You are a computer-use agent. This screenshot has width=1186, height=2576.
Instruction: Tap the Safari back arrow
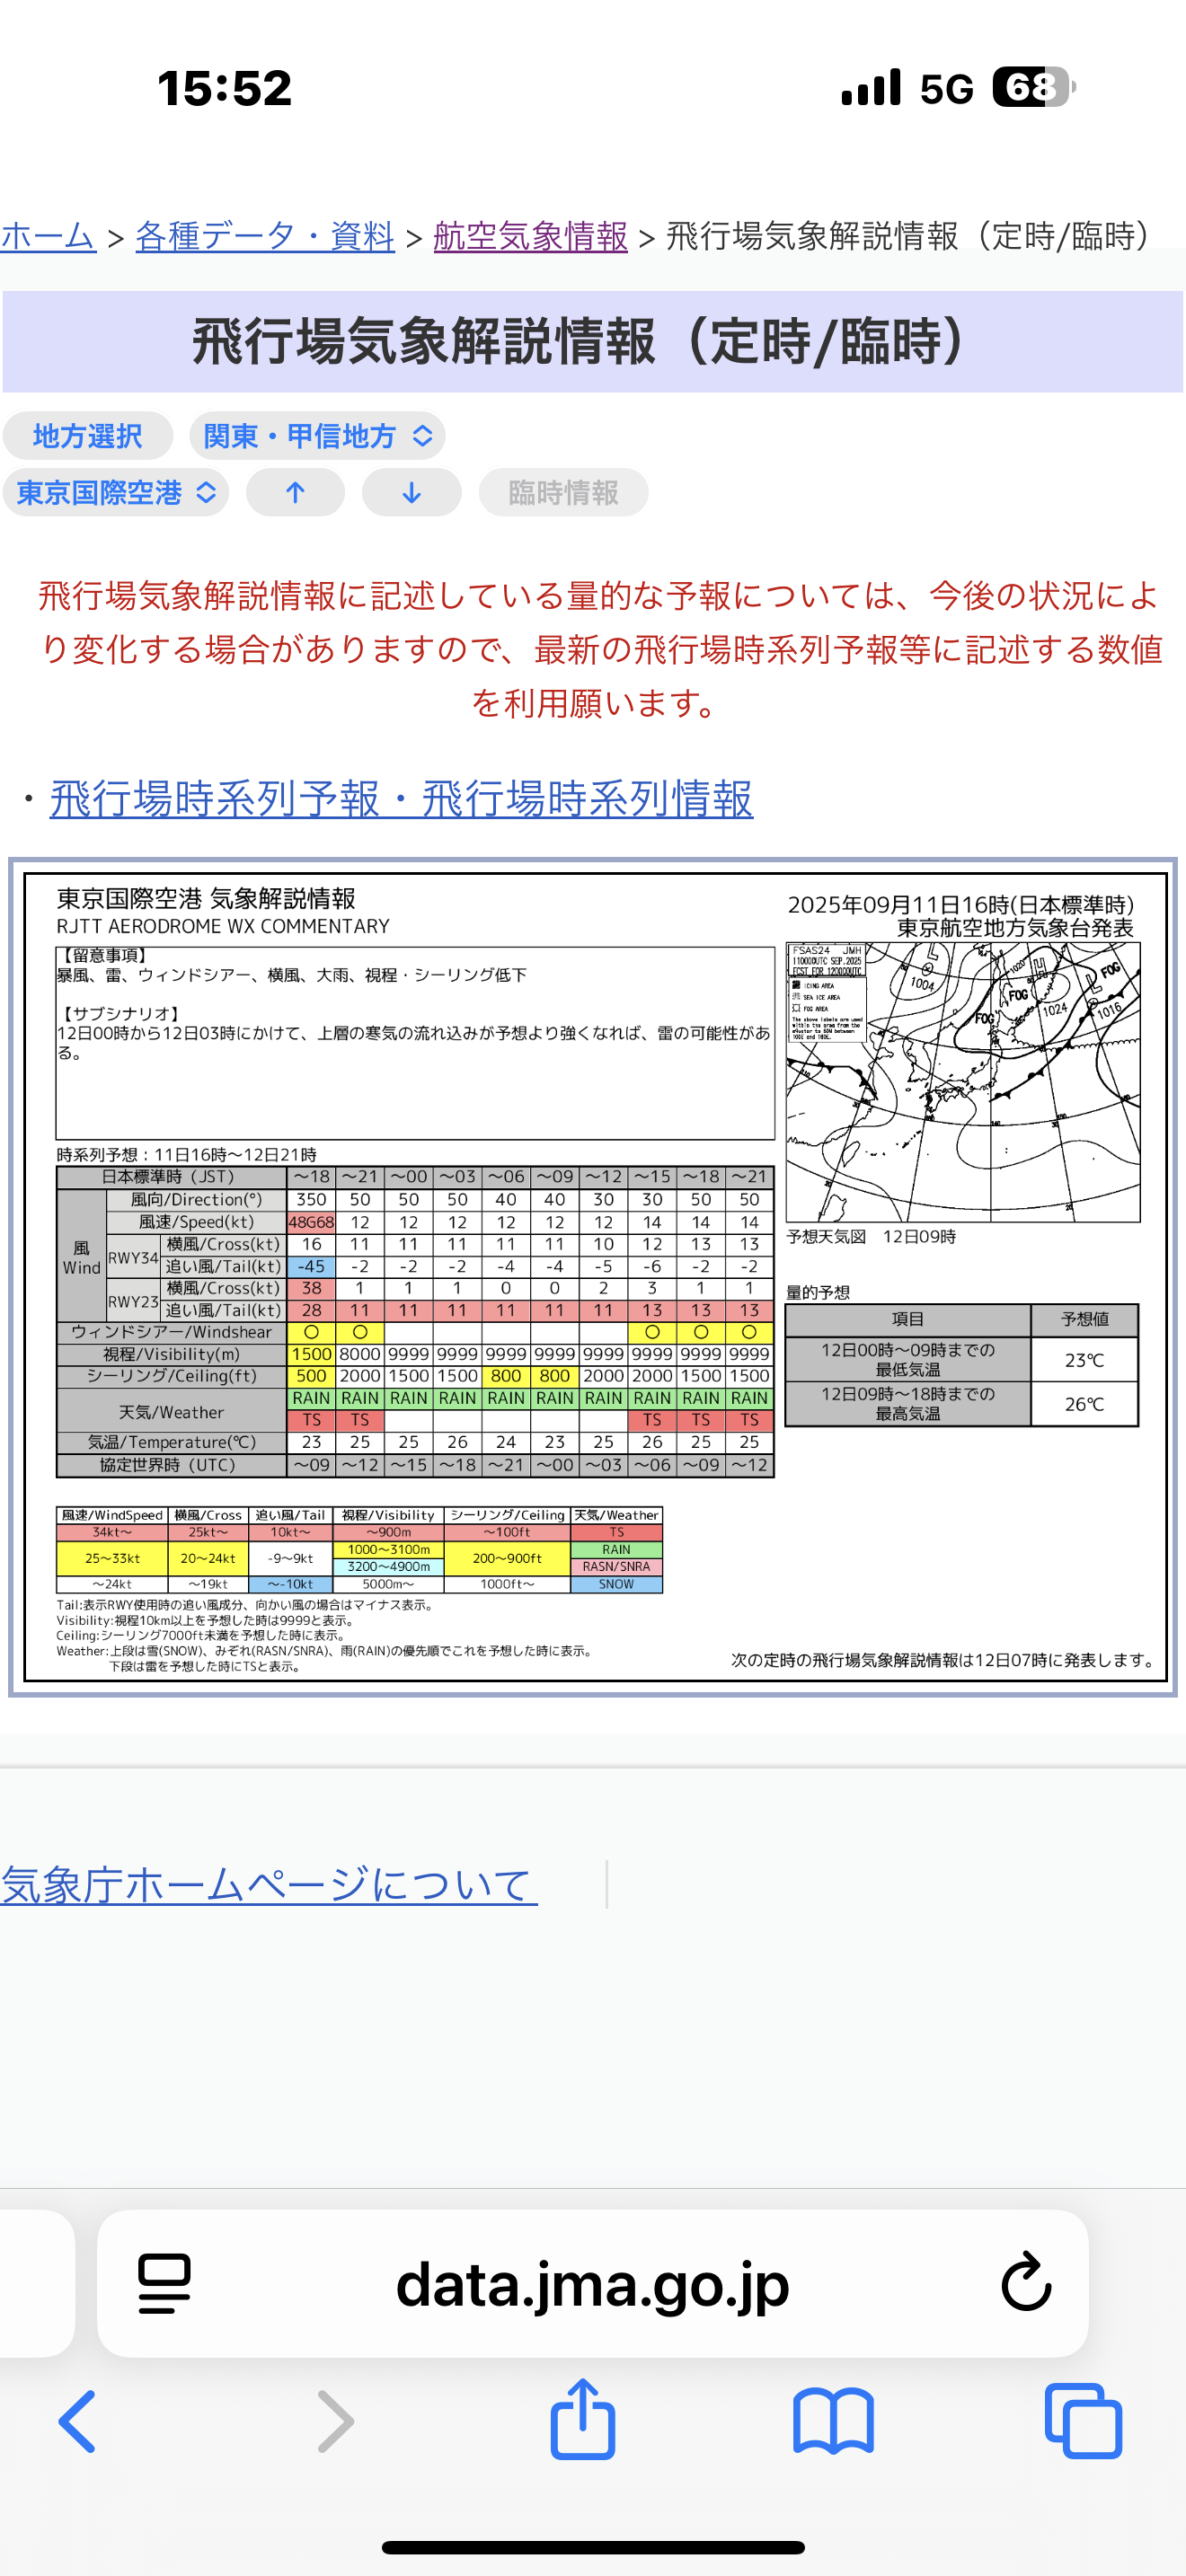pos(77,2421)
